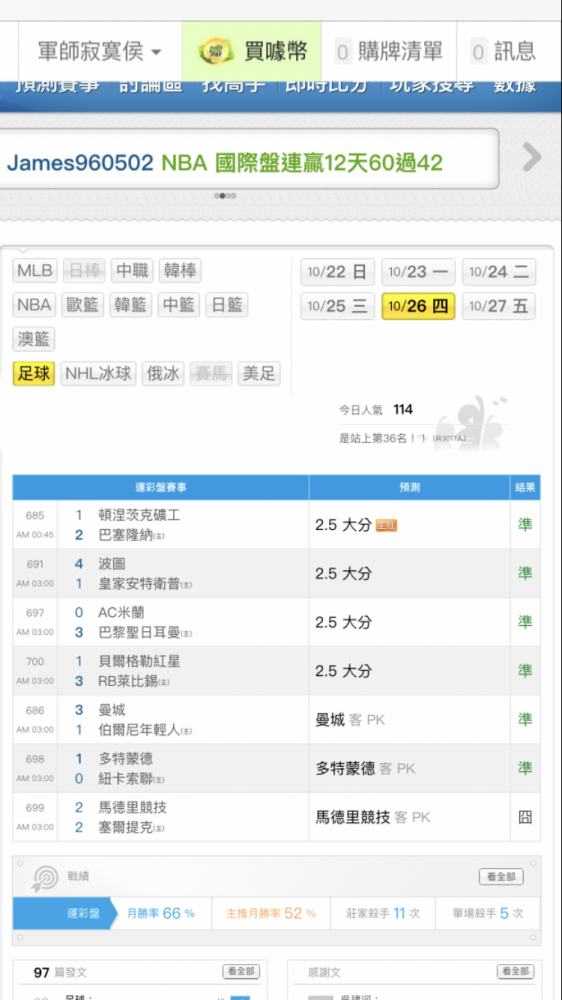Open 購牌清單 list
The image size is (562, 1000).
pyautogui.click(x=388, y=52)
